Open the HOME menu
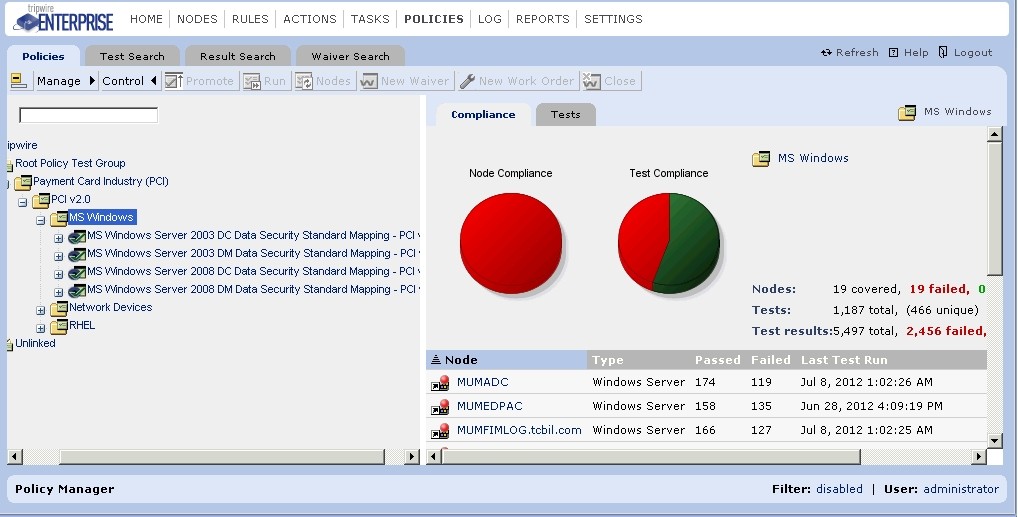The width and height of the screenshot is (1018, 517). (x=146, y=19)
